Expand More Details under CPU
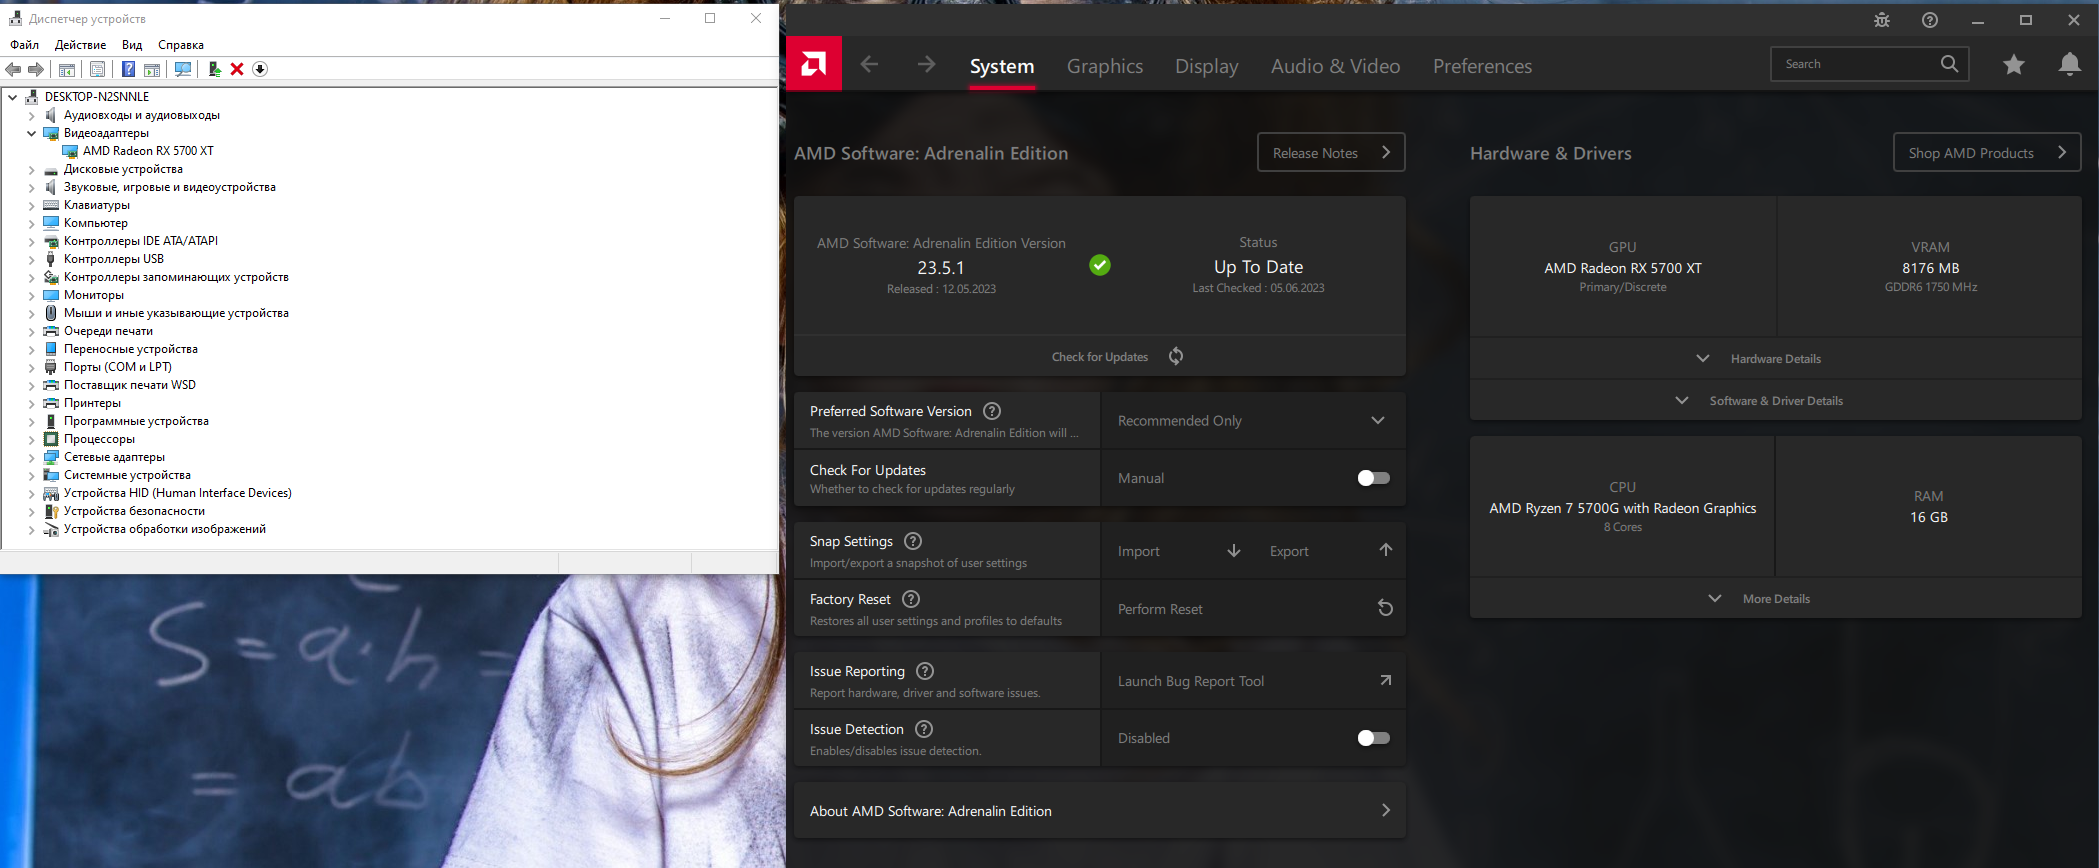The width and height of the screenshot is (2099, 868). point(1775,599)
